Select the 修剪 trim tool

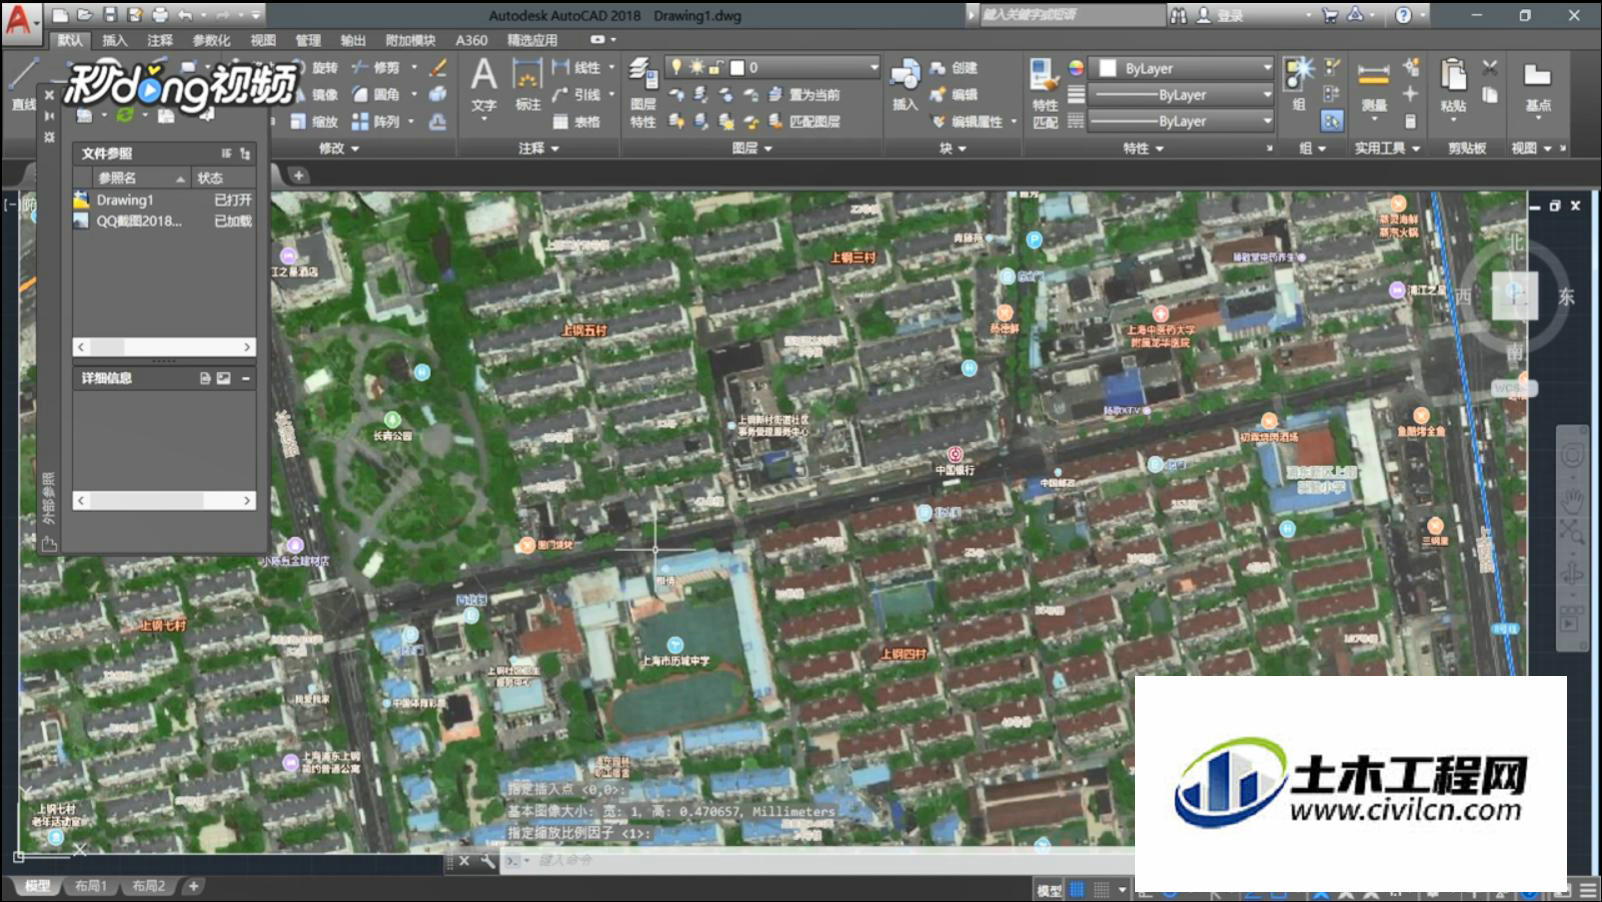point(376,67)
